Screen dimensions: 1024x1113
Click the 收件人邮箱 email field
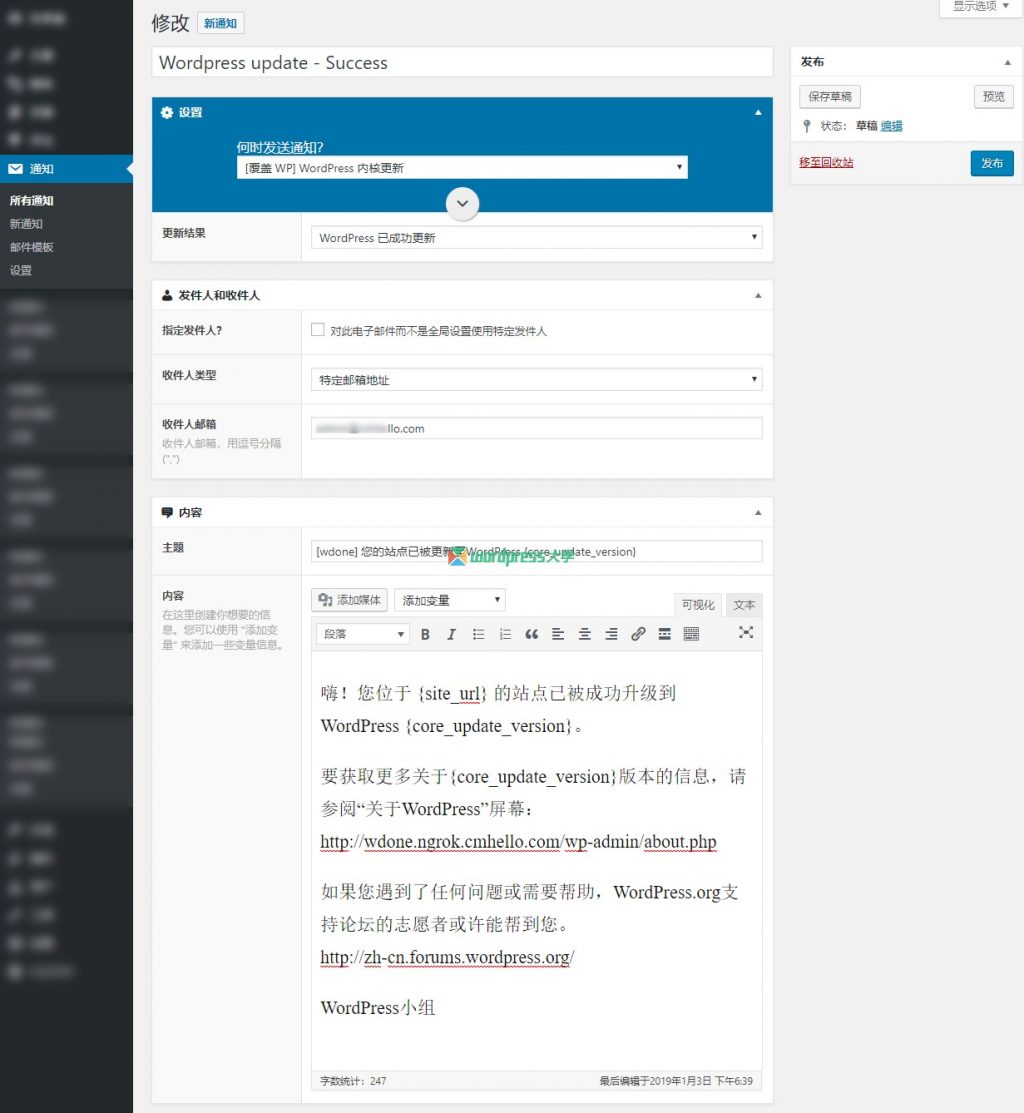tap(536, 428)
